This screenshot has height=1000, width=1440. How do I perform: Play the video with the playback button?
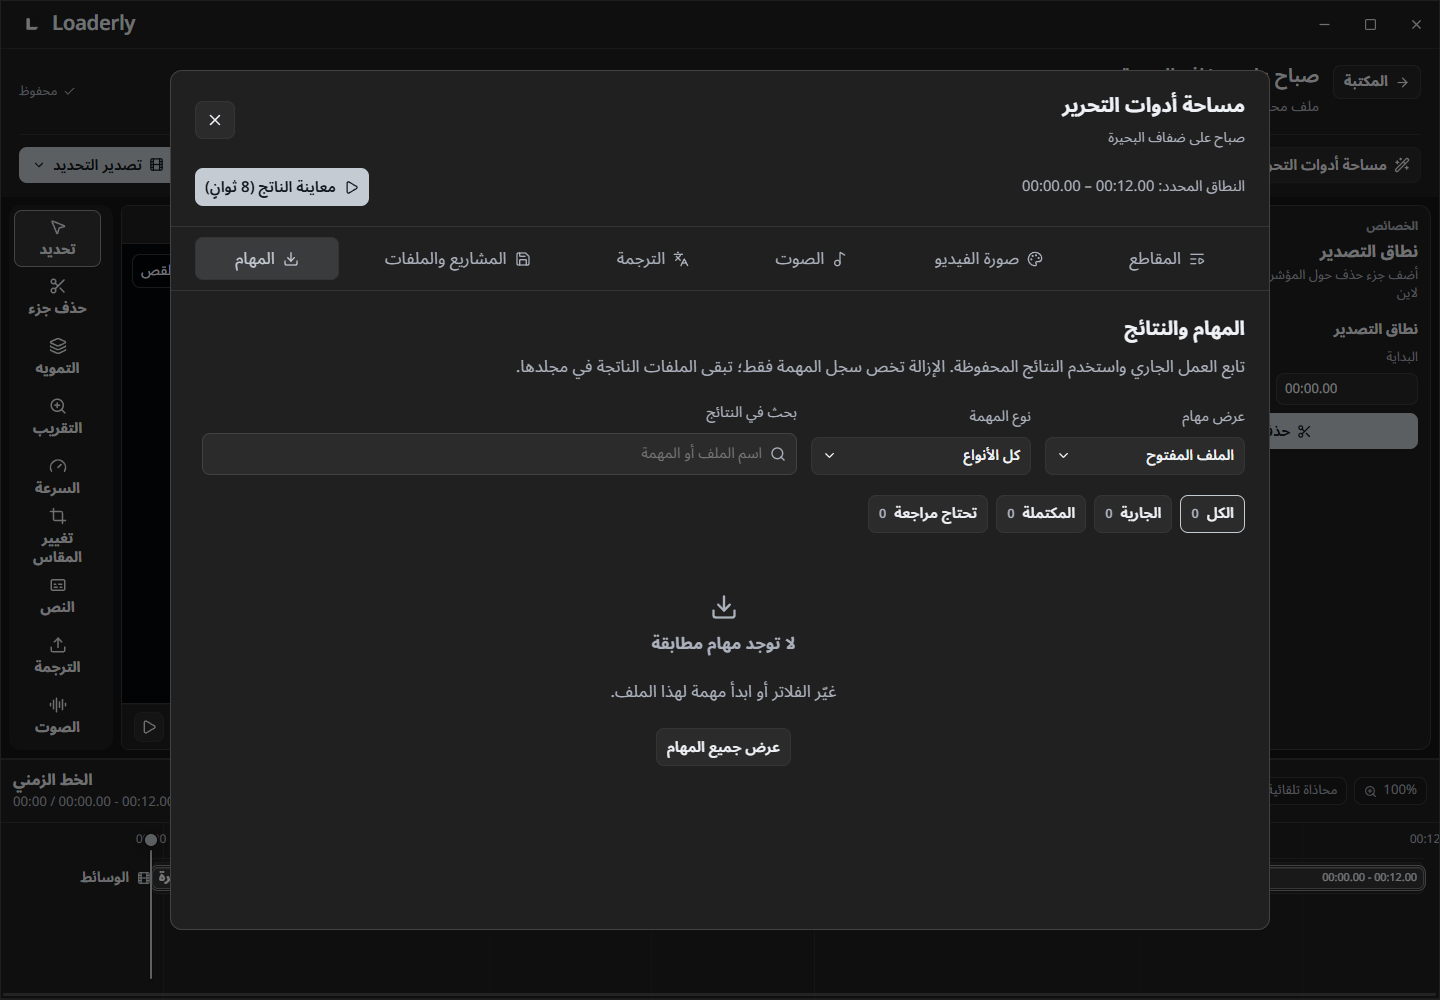(149, 727)
